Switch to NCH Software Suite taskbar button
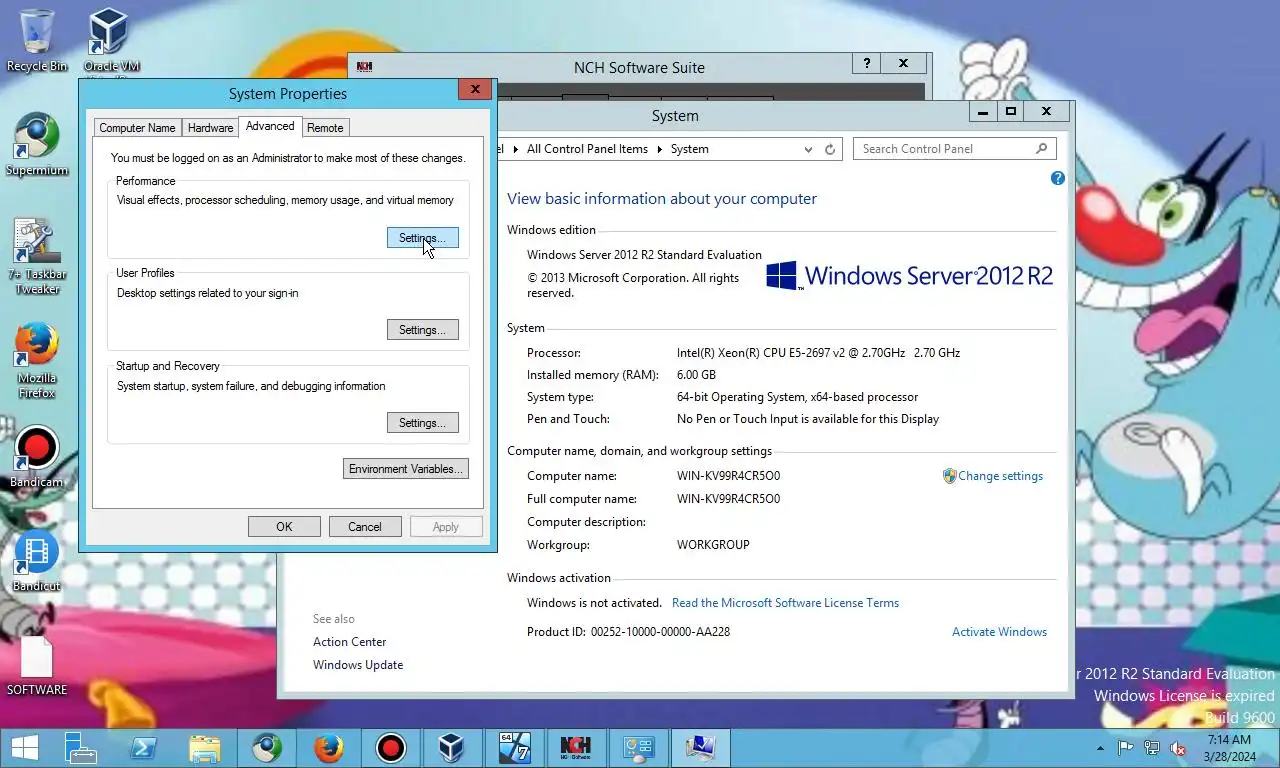The image size is (1280, 768). click(x=576, y=748)
